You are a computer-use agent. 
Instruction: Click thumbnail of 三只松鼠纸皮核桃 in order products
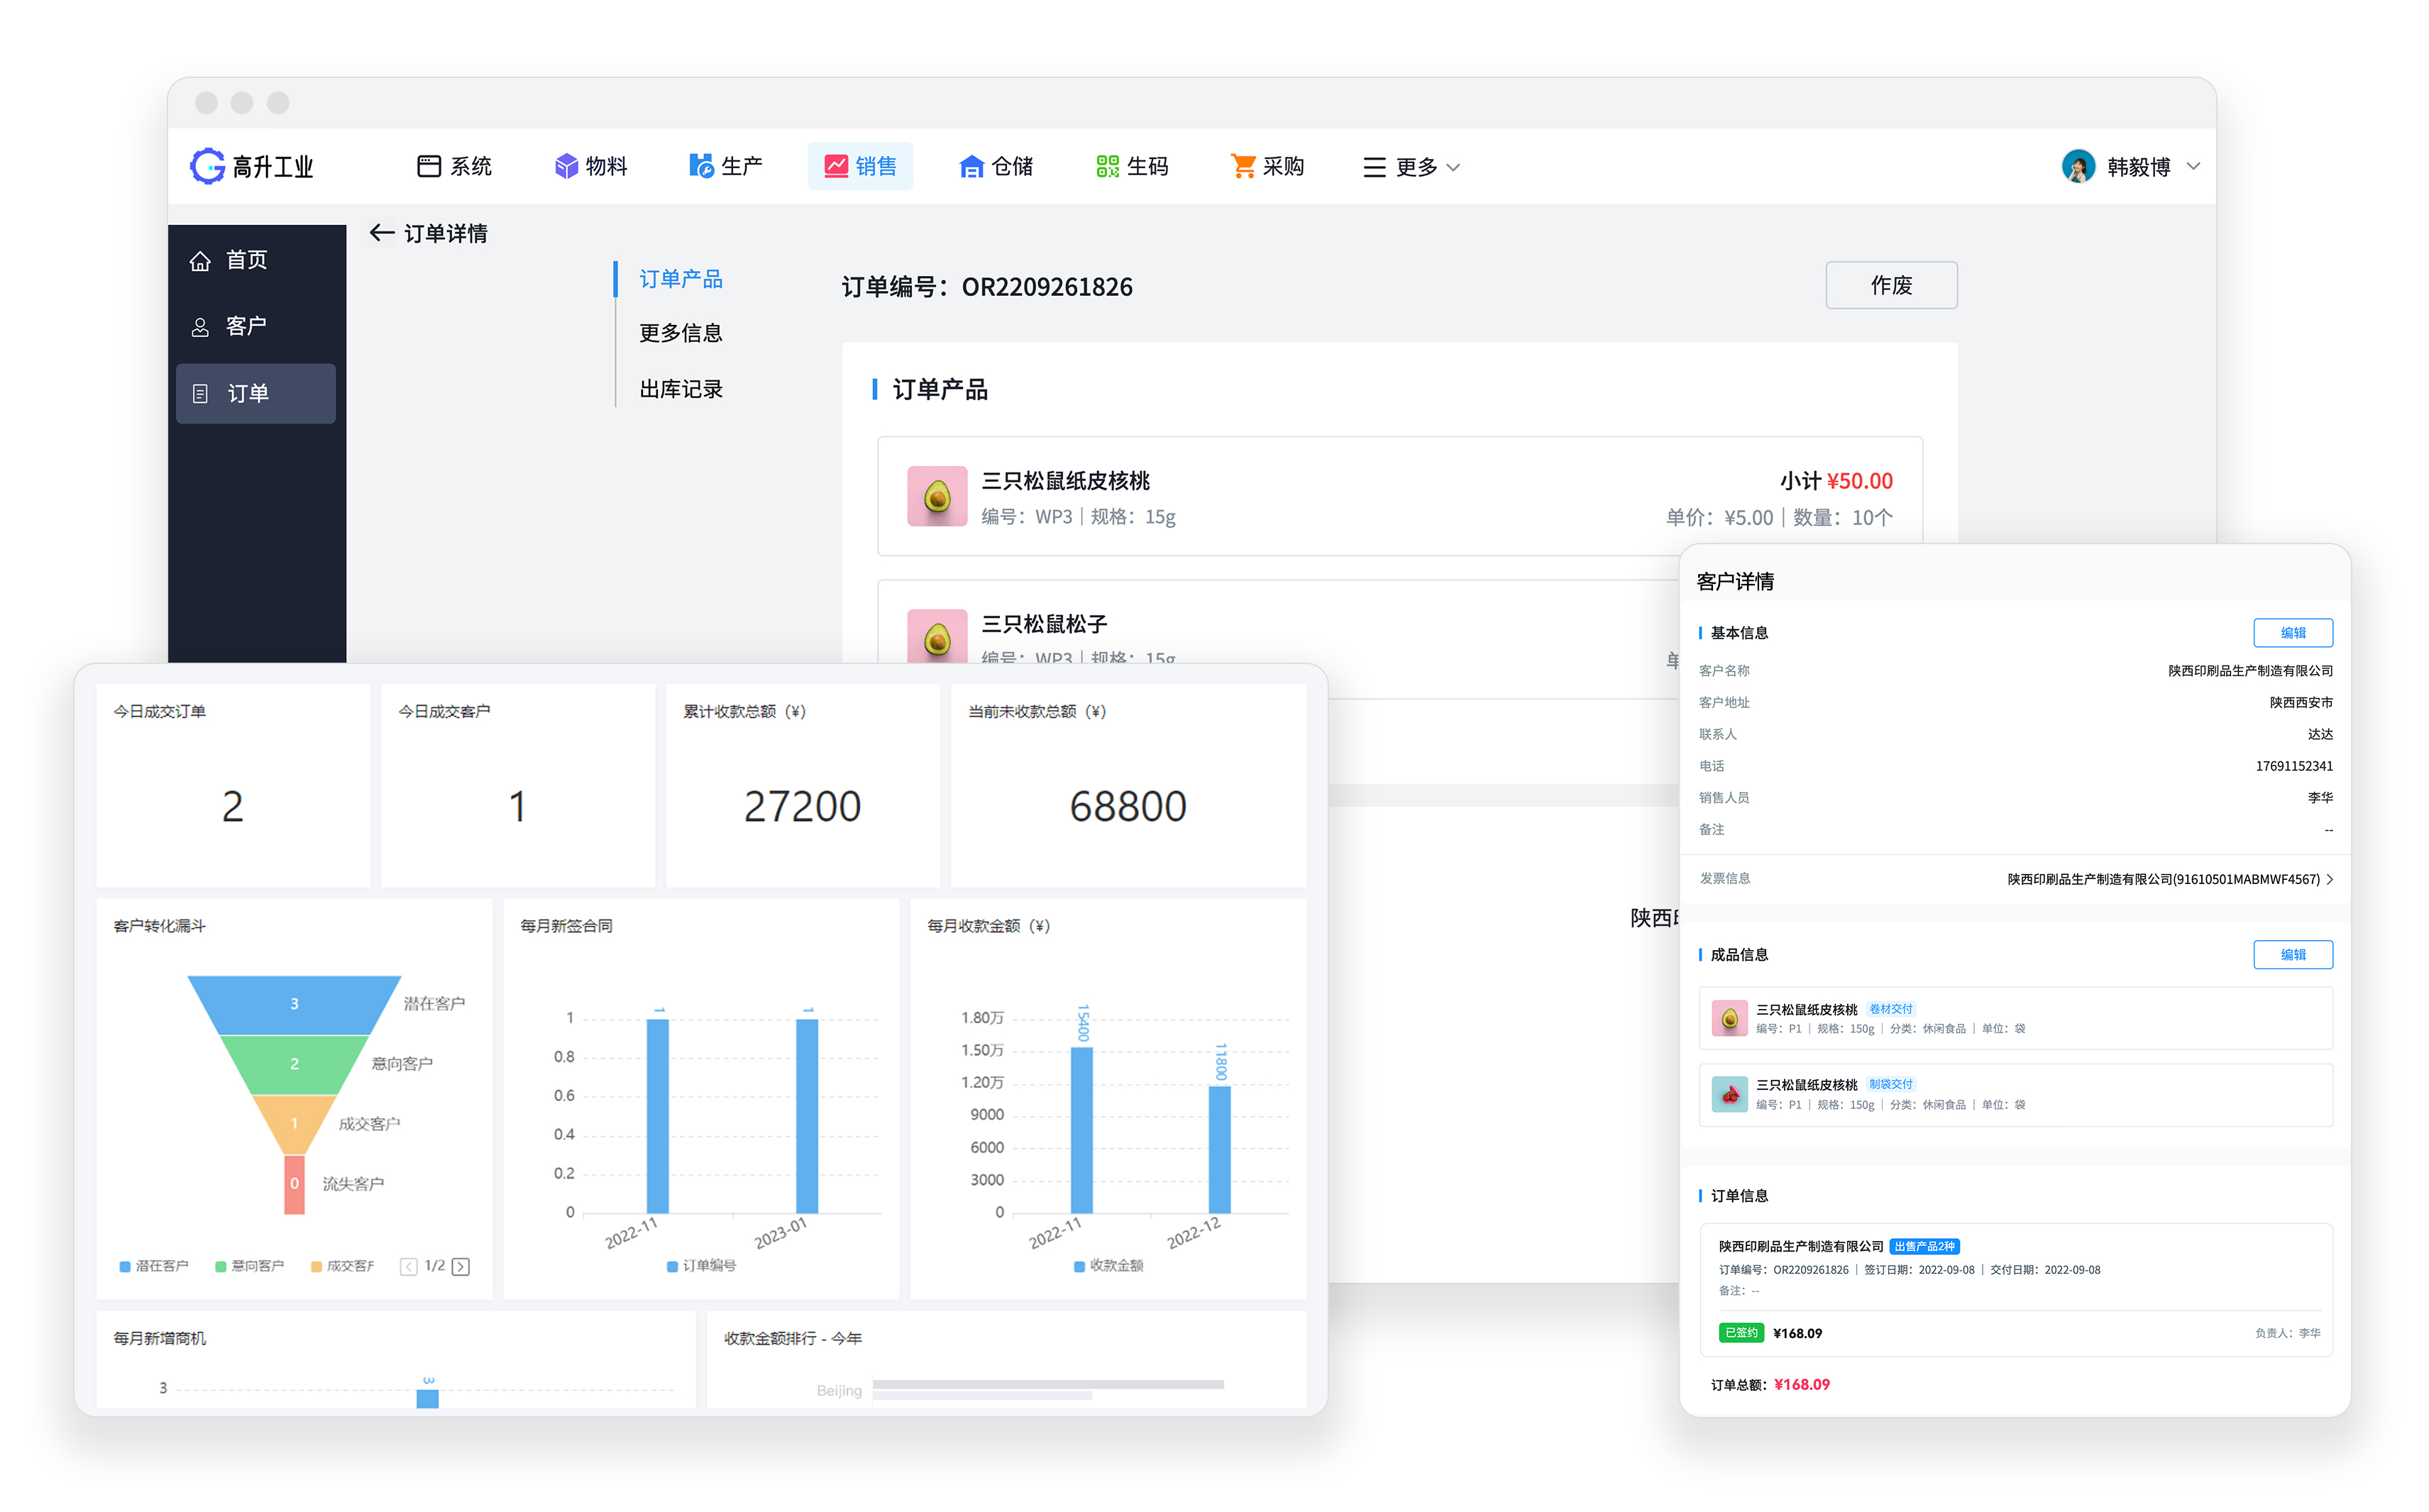(936, 496)
